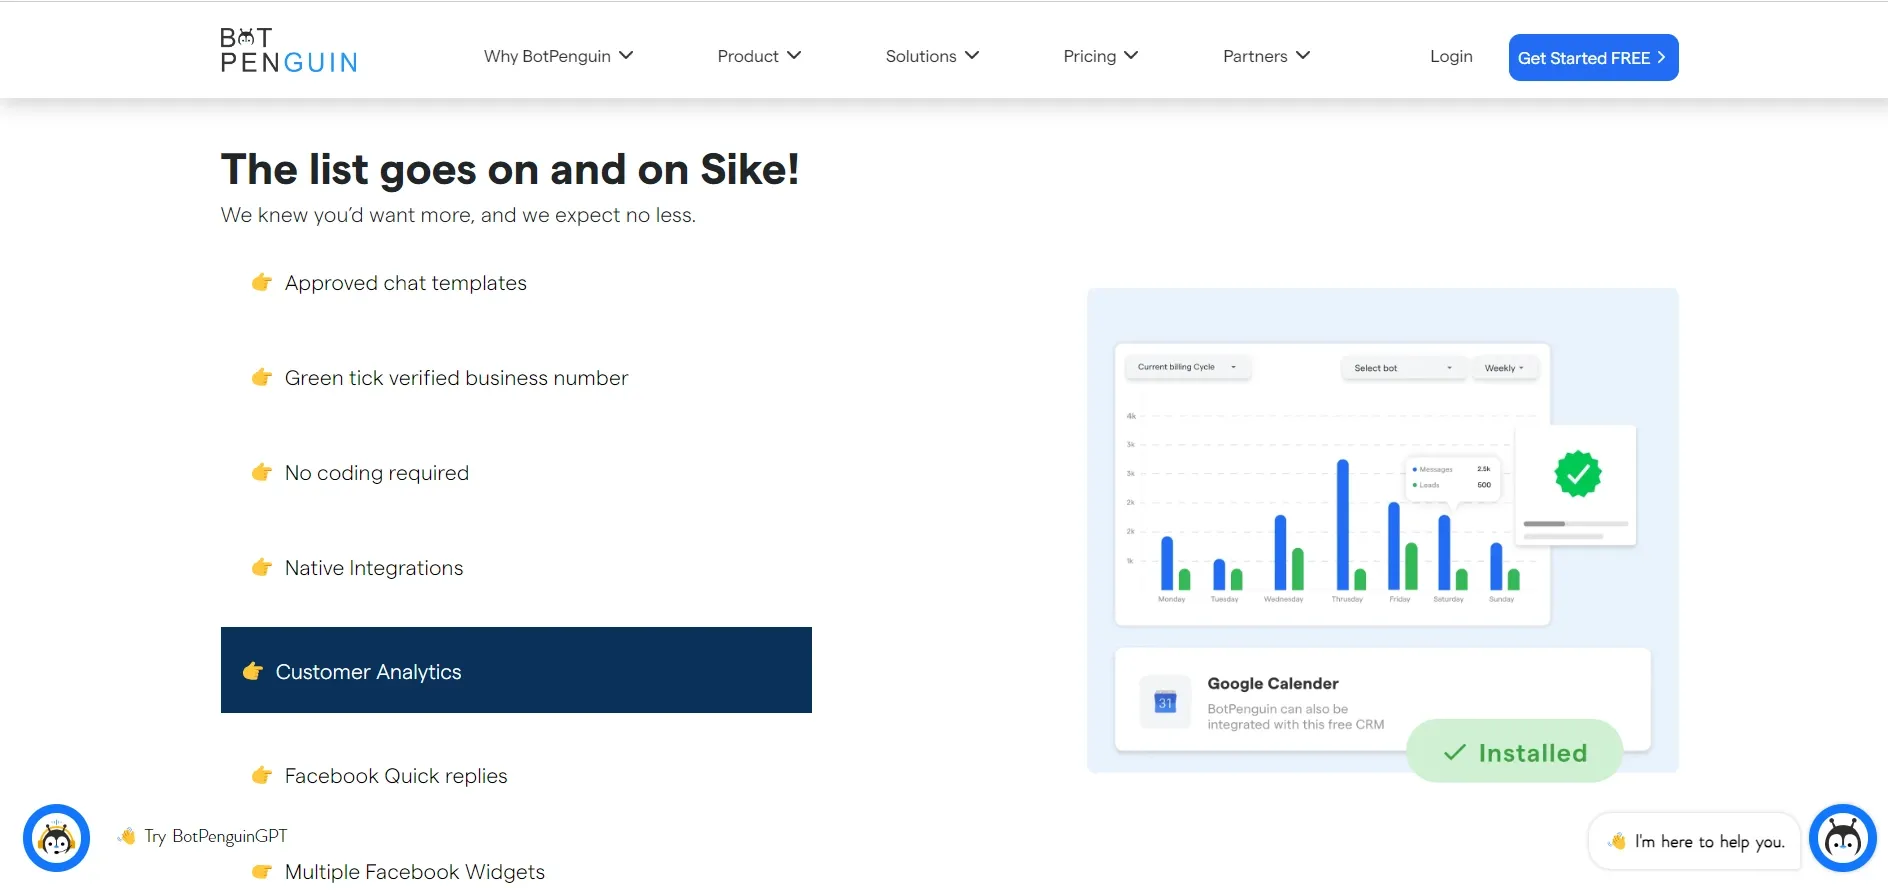Image resolution: width=1888 pixels, height=890 pixels.
Task: Click the Messages 2.5k tooltip in chart
Action: point(1453,477)
